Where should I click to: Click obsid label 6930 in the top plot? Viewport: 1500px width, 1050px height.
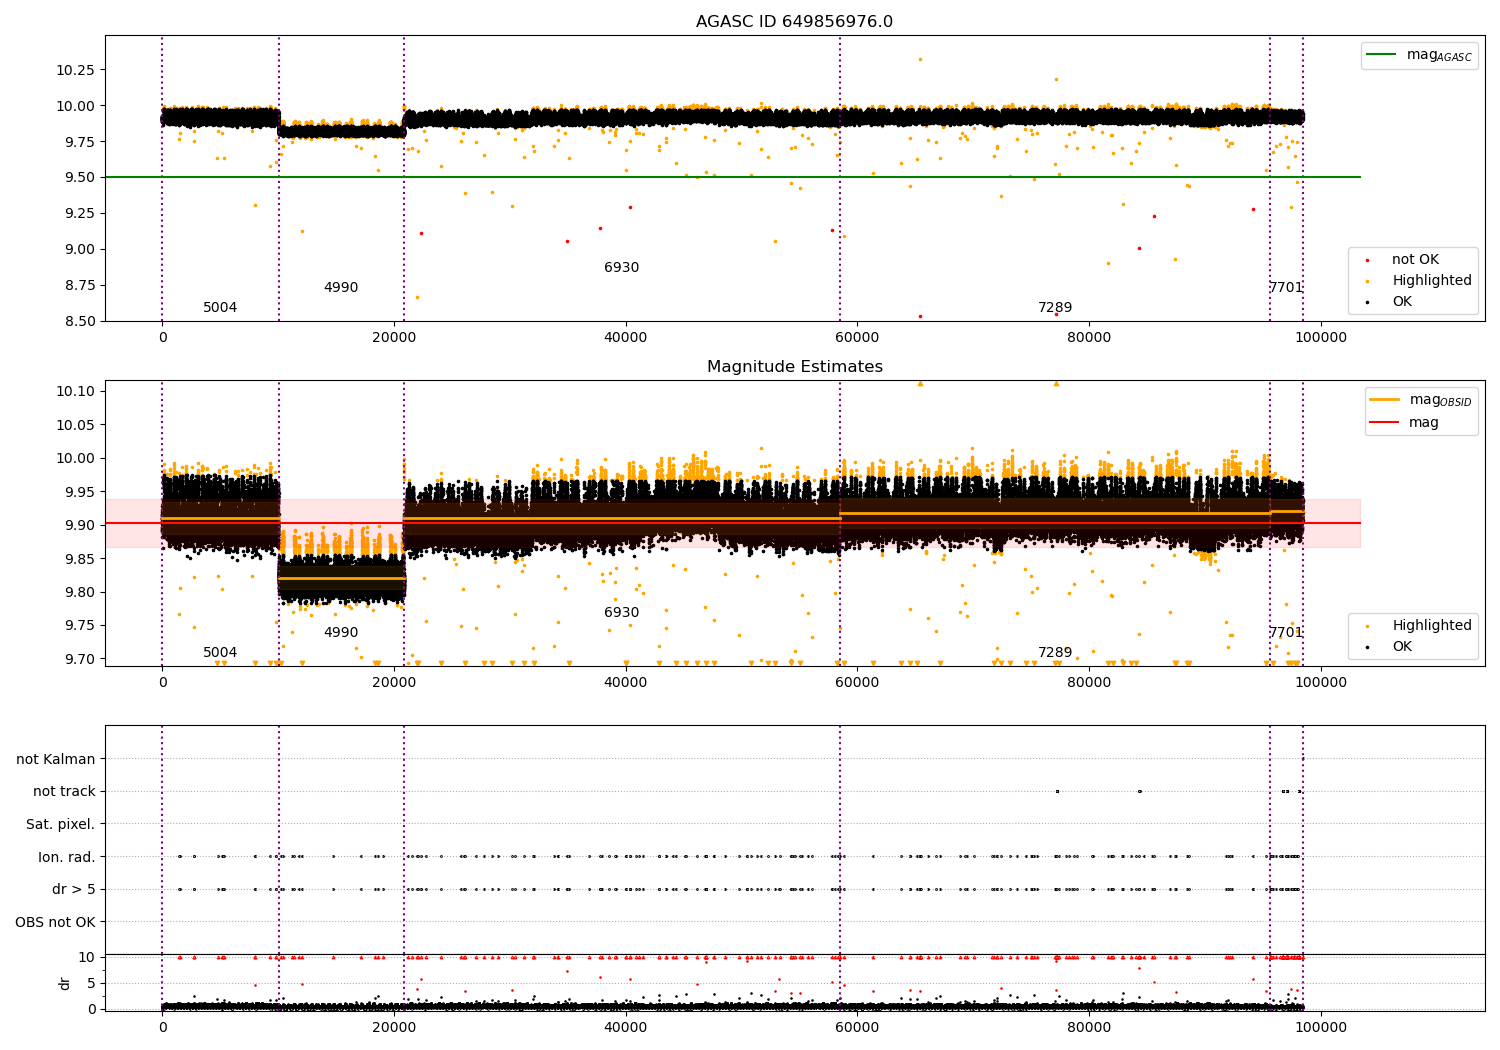coord(621,268)
